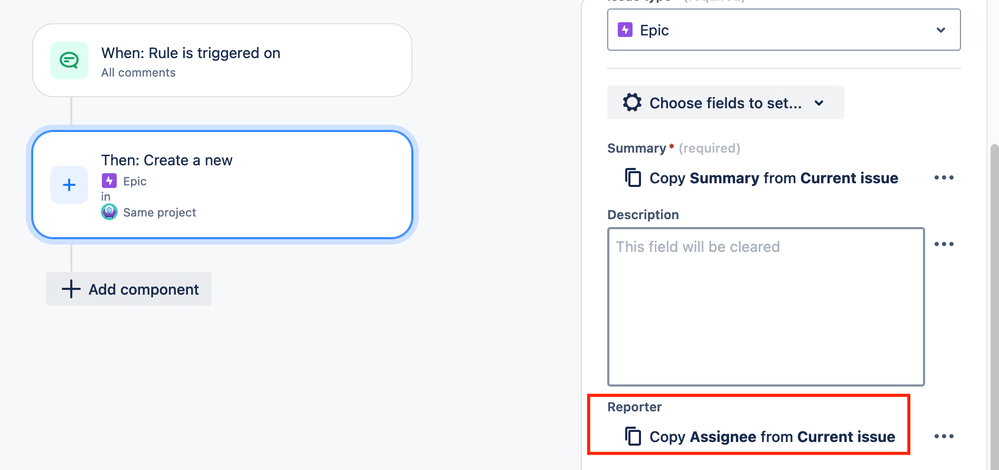This screenshot has height=470, width=999.
Task: Click the Same project avatar icon
Action: [109, 212]
